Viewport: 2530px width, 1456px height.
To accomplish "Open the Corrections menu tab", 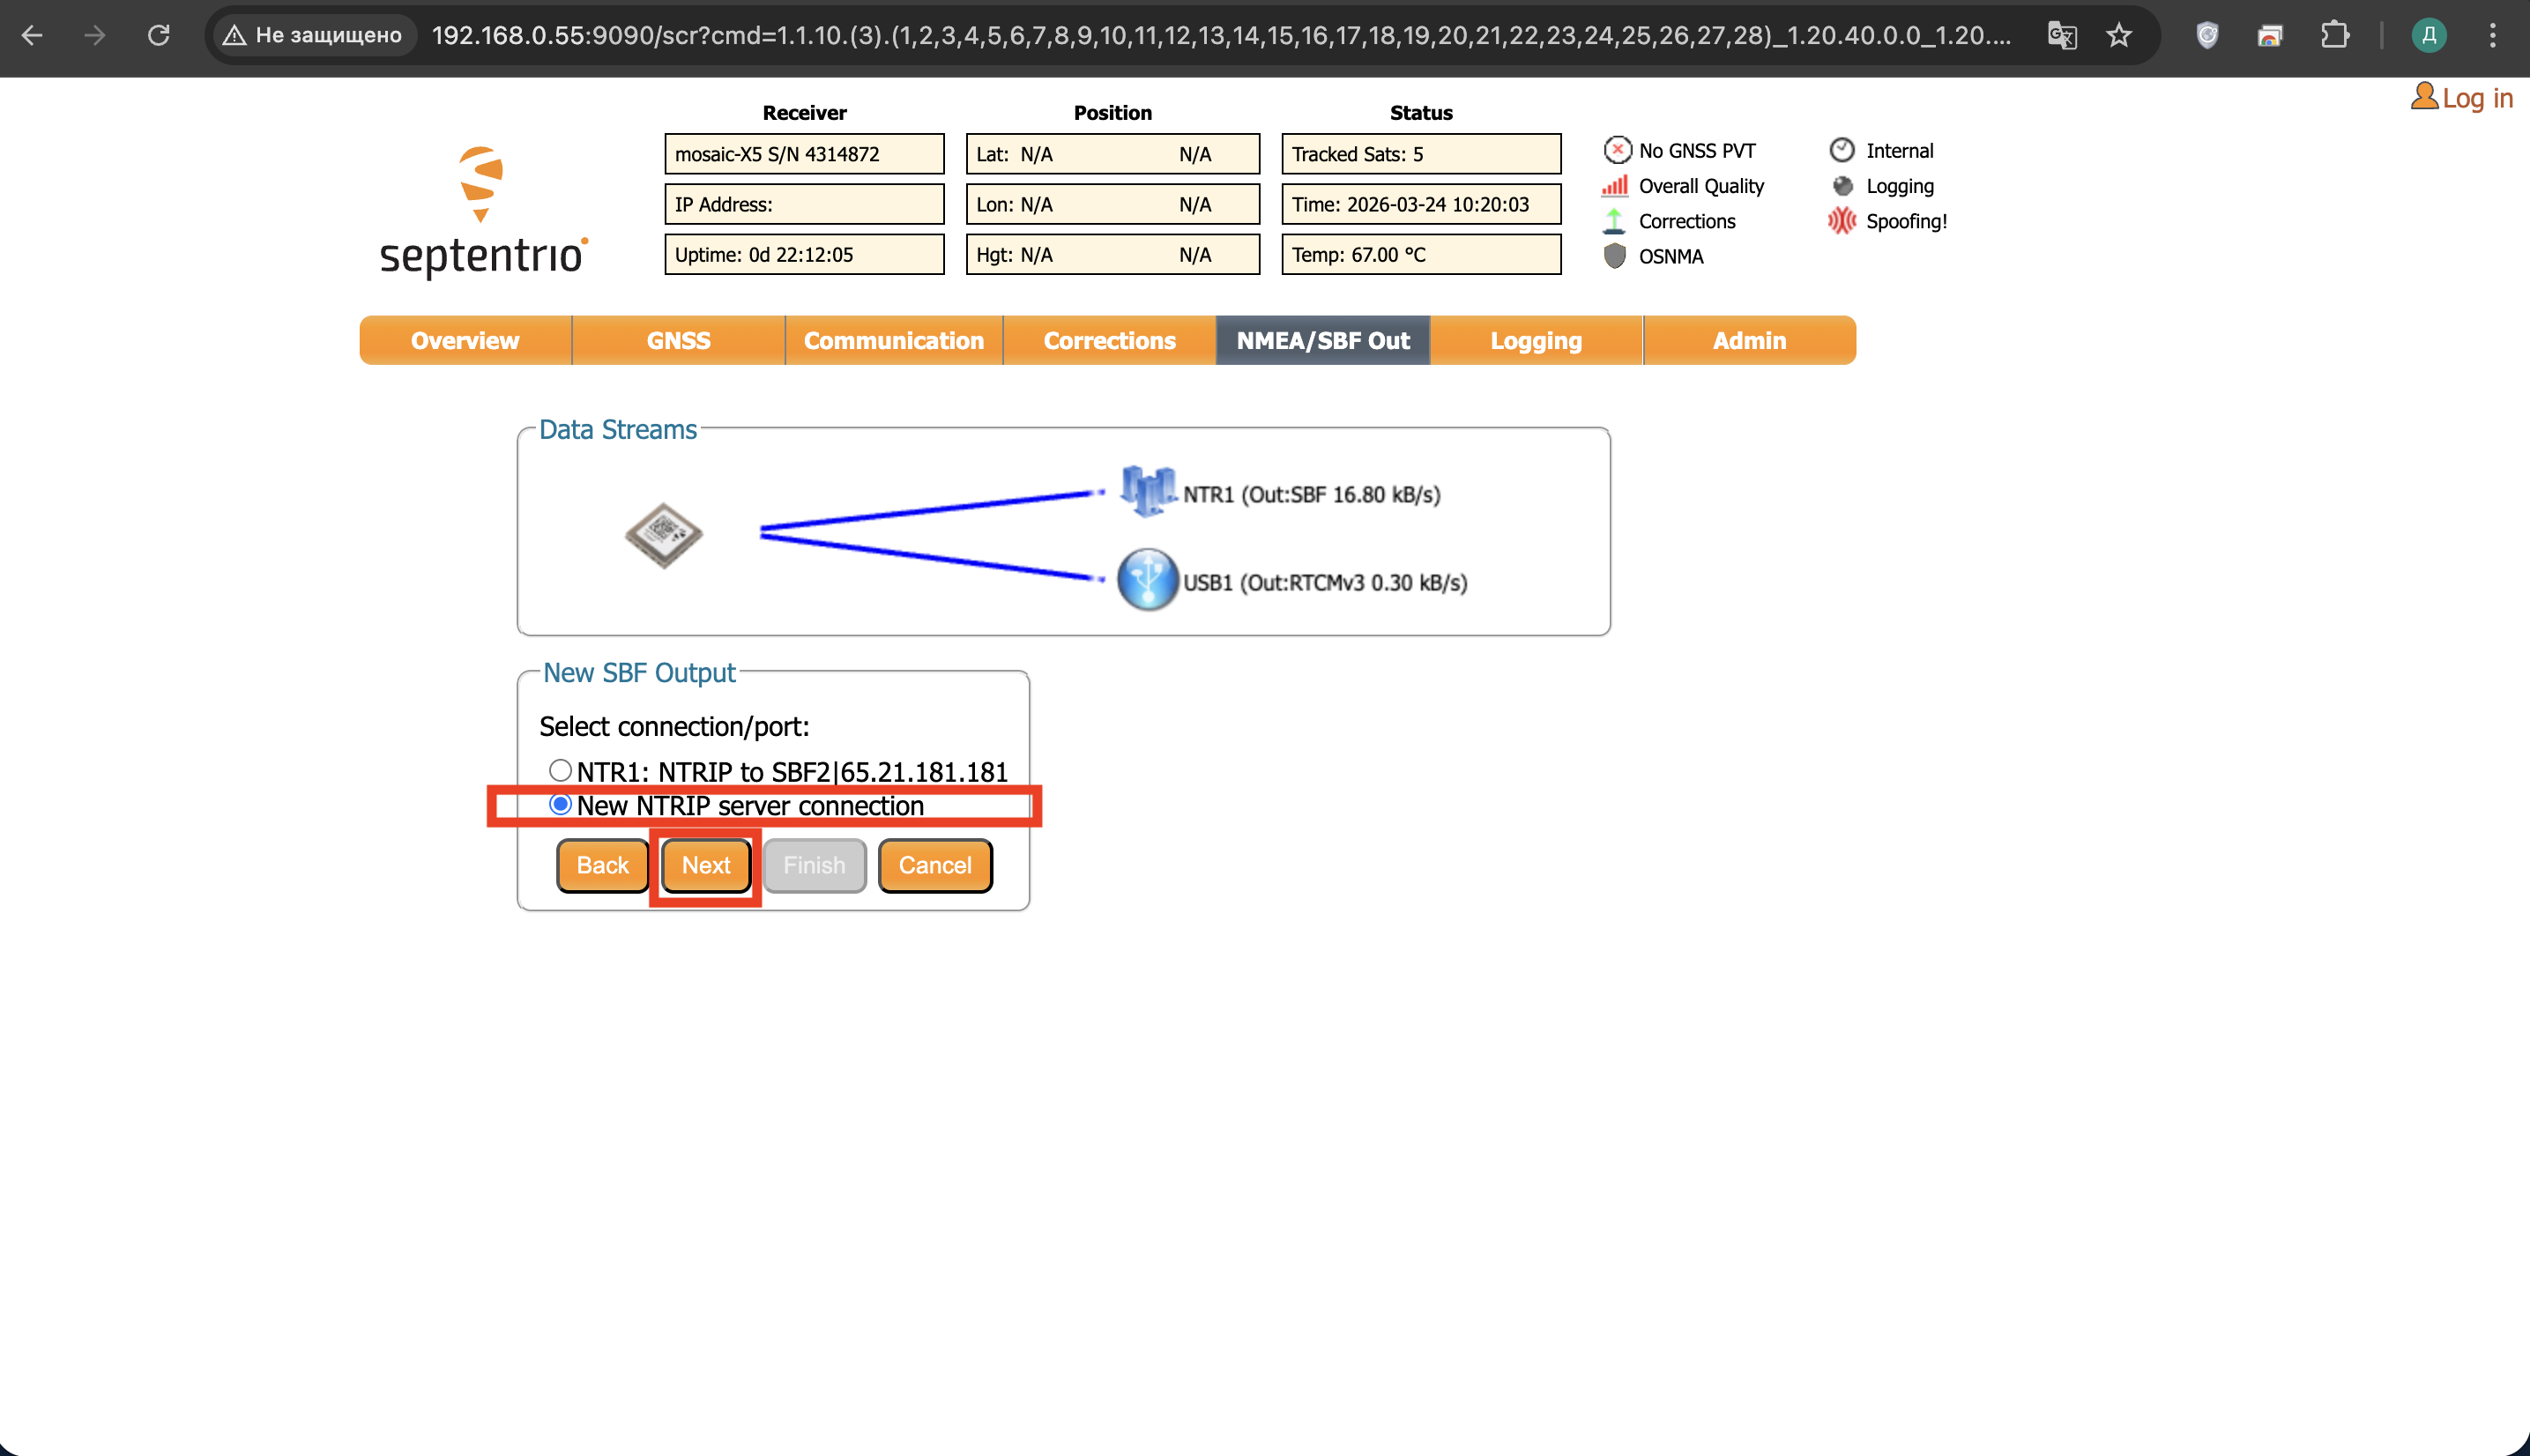I will (1109, 341).
